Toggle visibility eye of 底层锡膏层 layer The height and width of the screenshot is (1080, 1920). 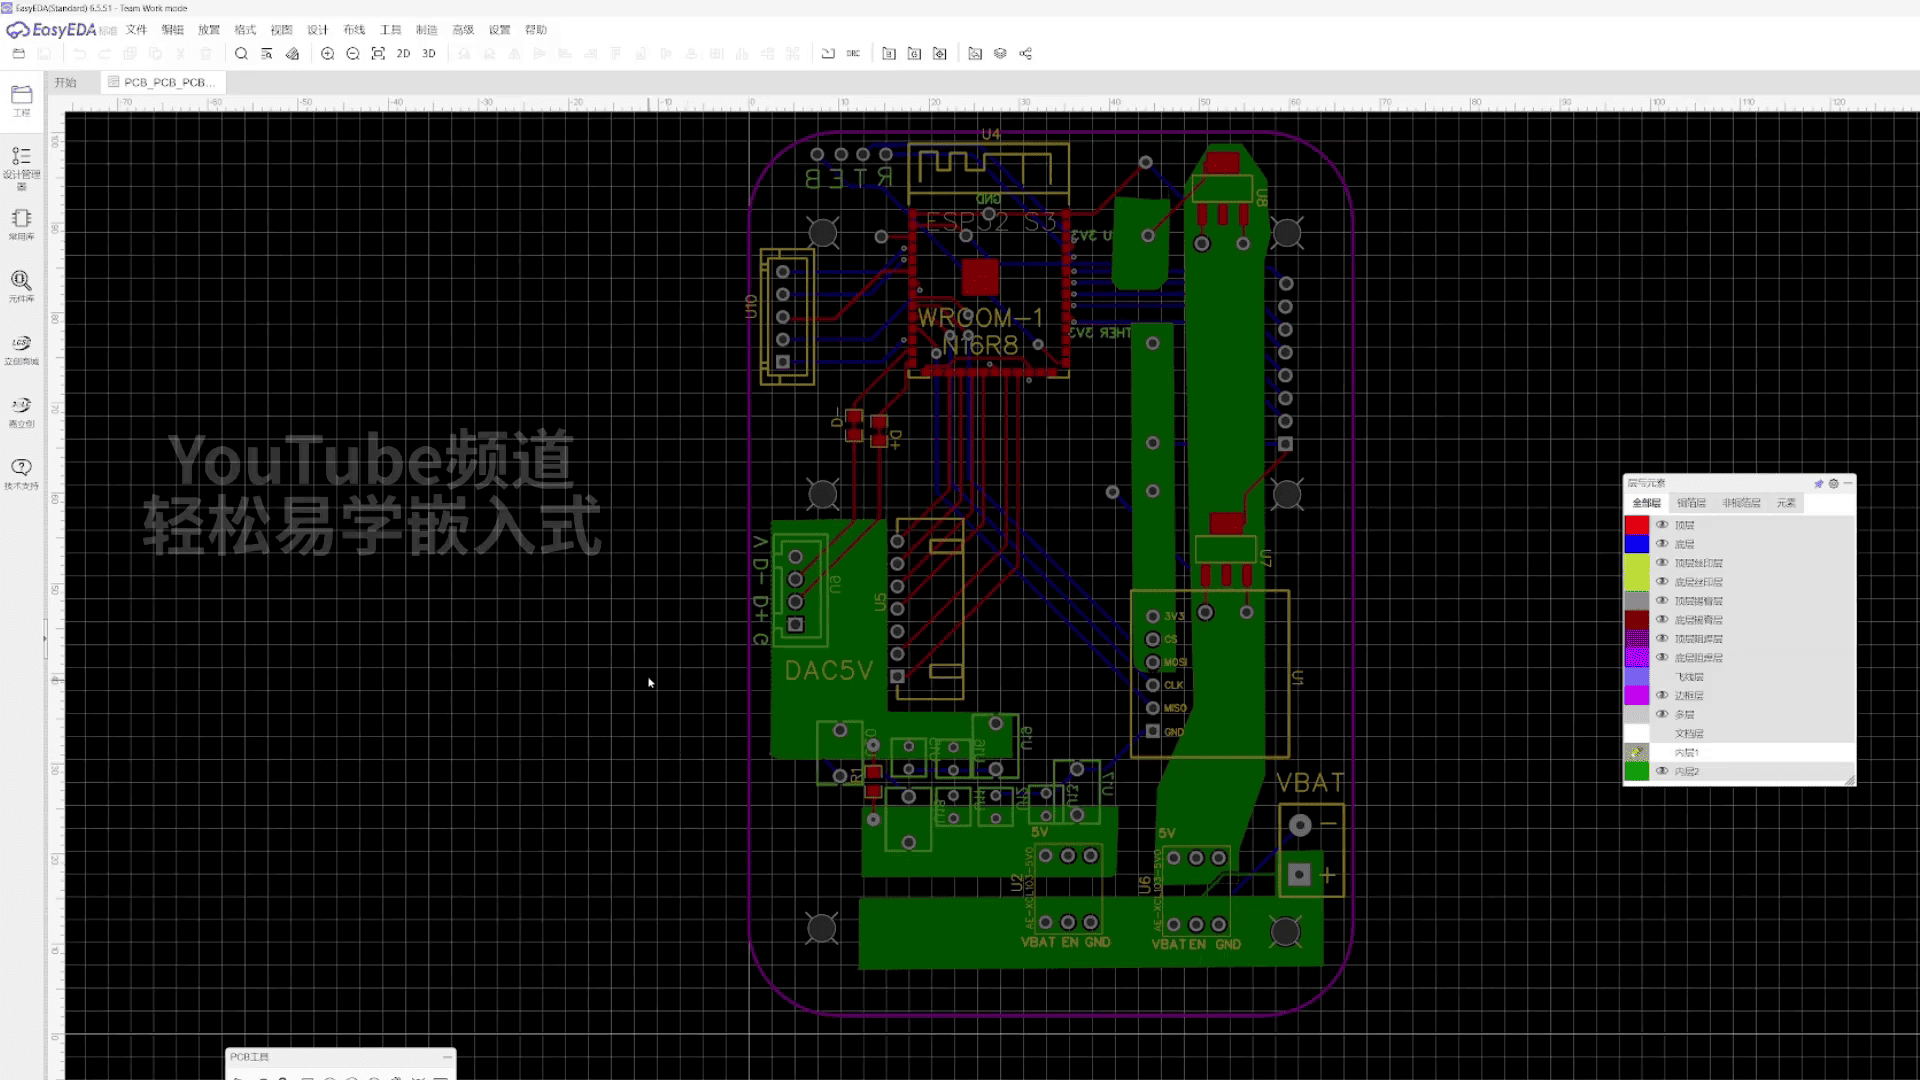click(x=1662, y=620)
